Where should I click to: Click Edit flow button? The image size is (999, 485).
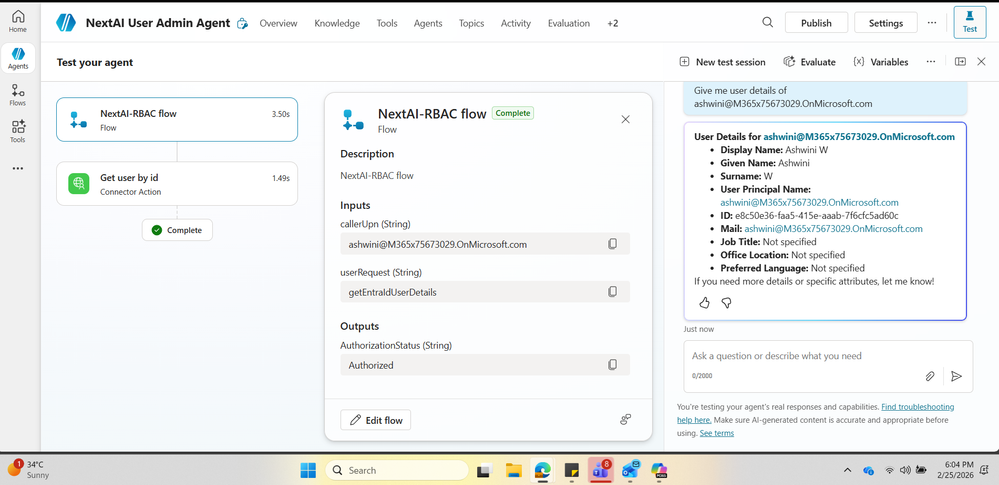[376, 420]
